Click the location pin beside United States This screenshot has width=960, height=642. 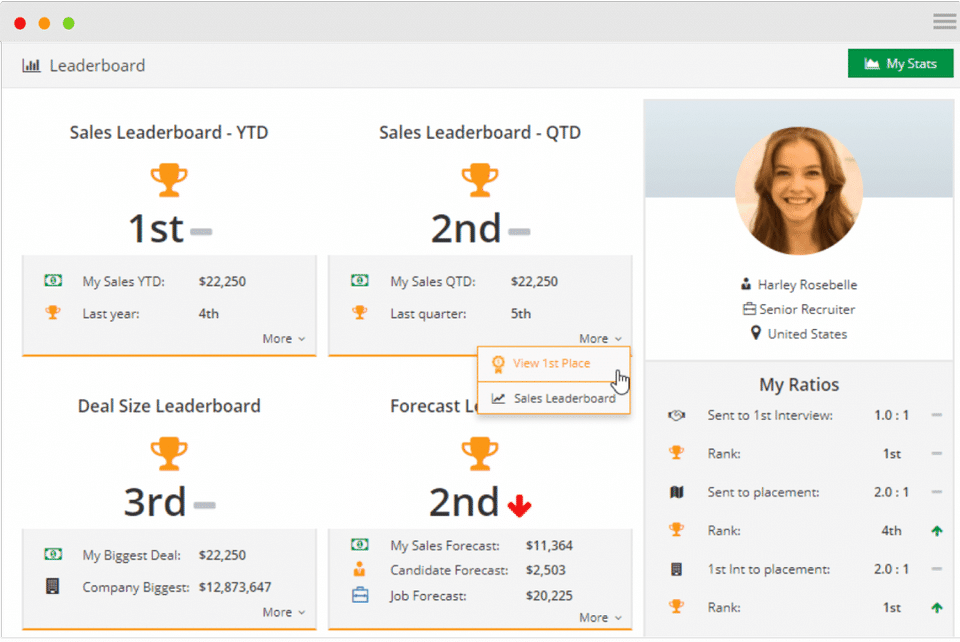click(x=756, y=333)
